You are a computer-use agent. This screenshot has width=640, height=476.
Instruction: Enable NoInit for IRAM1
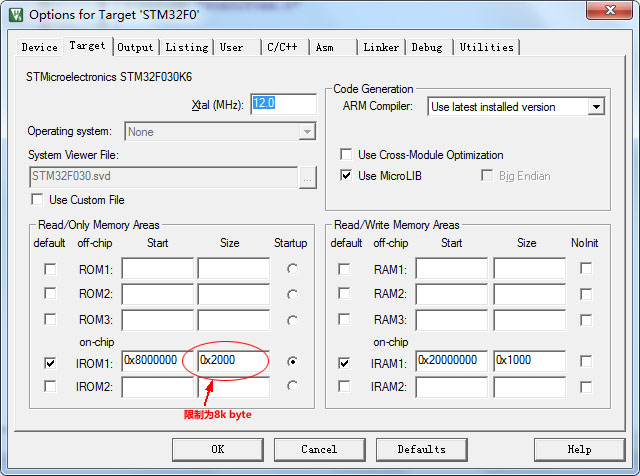(x=586, y=361)
